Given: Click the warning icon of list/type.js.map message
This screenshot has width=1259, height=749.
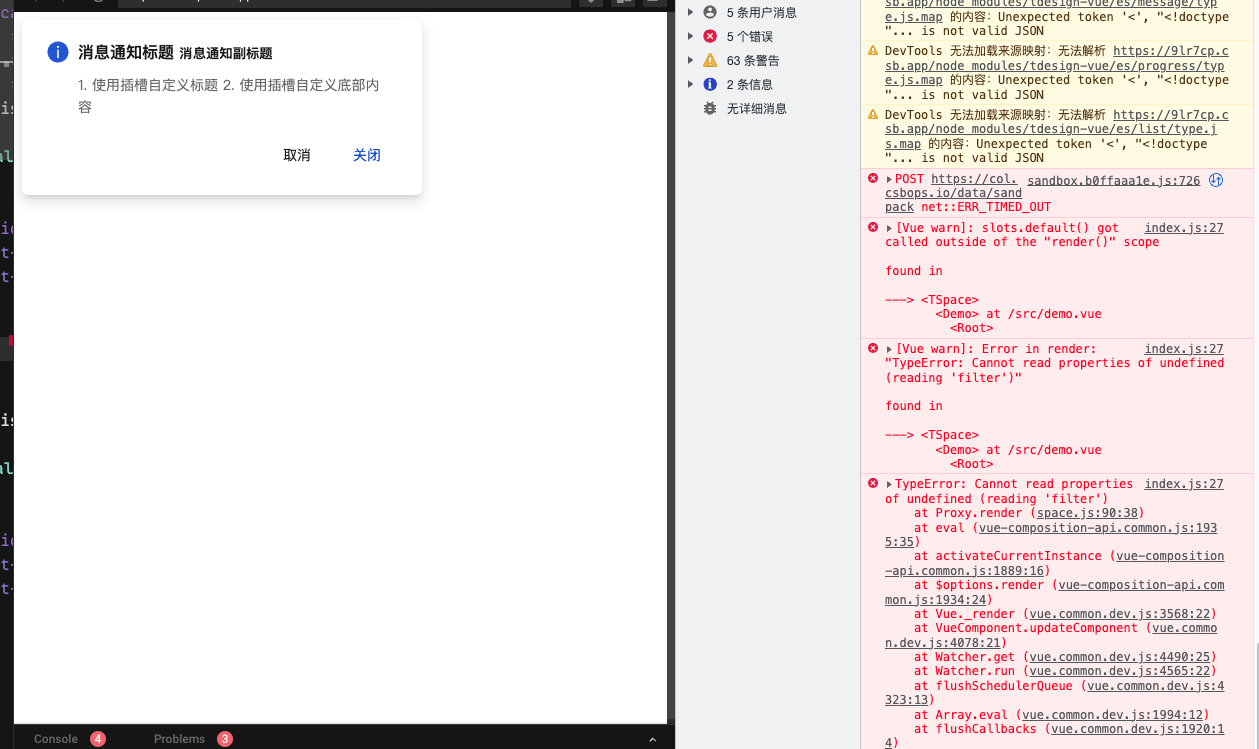Looking at the screenshot, I should tap(872, 115).
